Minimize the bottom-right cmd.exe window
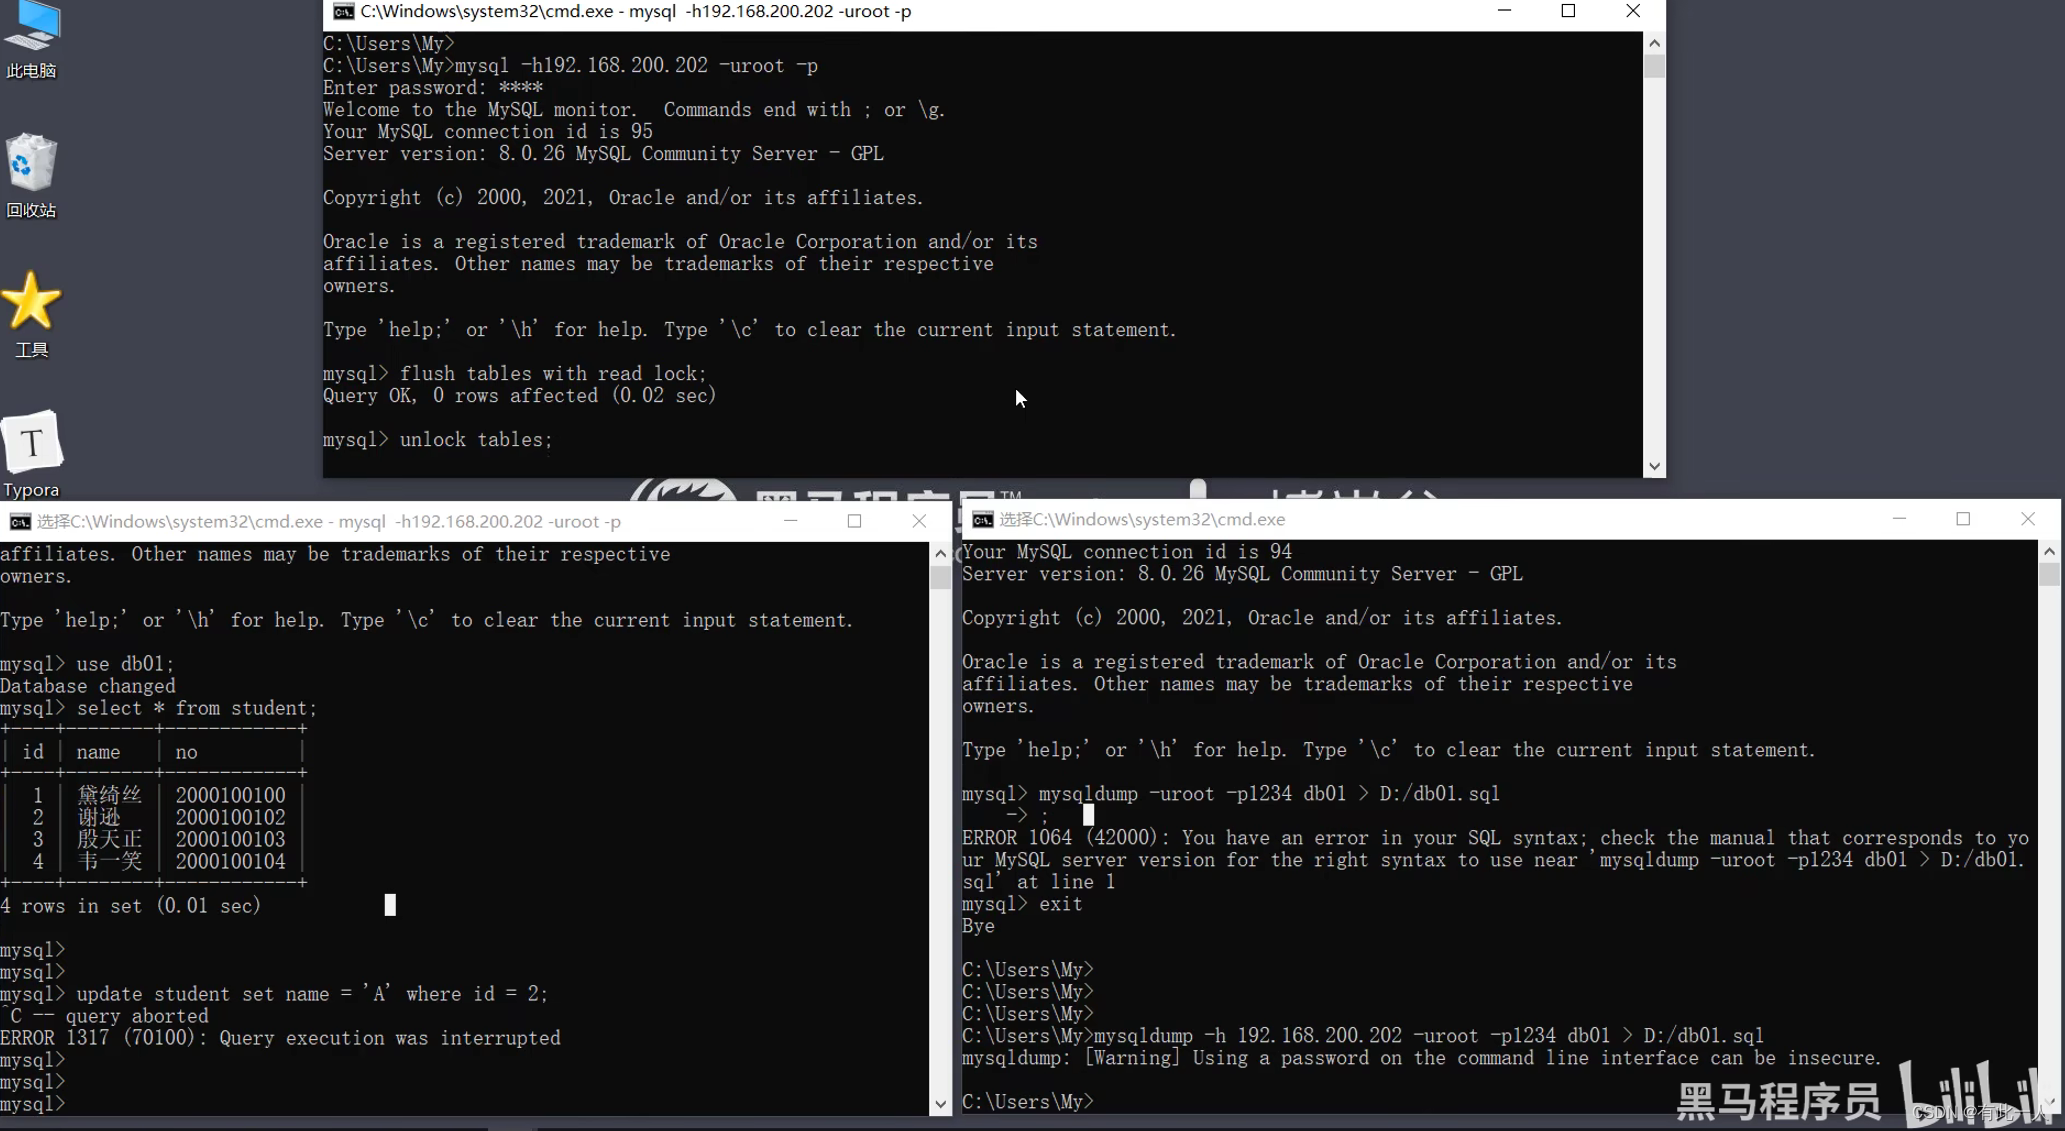This screenshot has width=2065, height=1131. click(x=1899, y=519)
